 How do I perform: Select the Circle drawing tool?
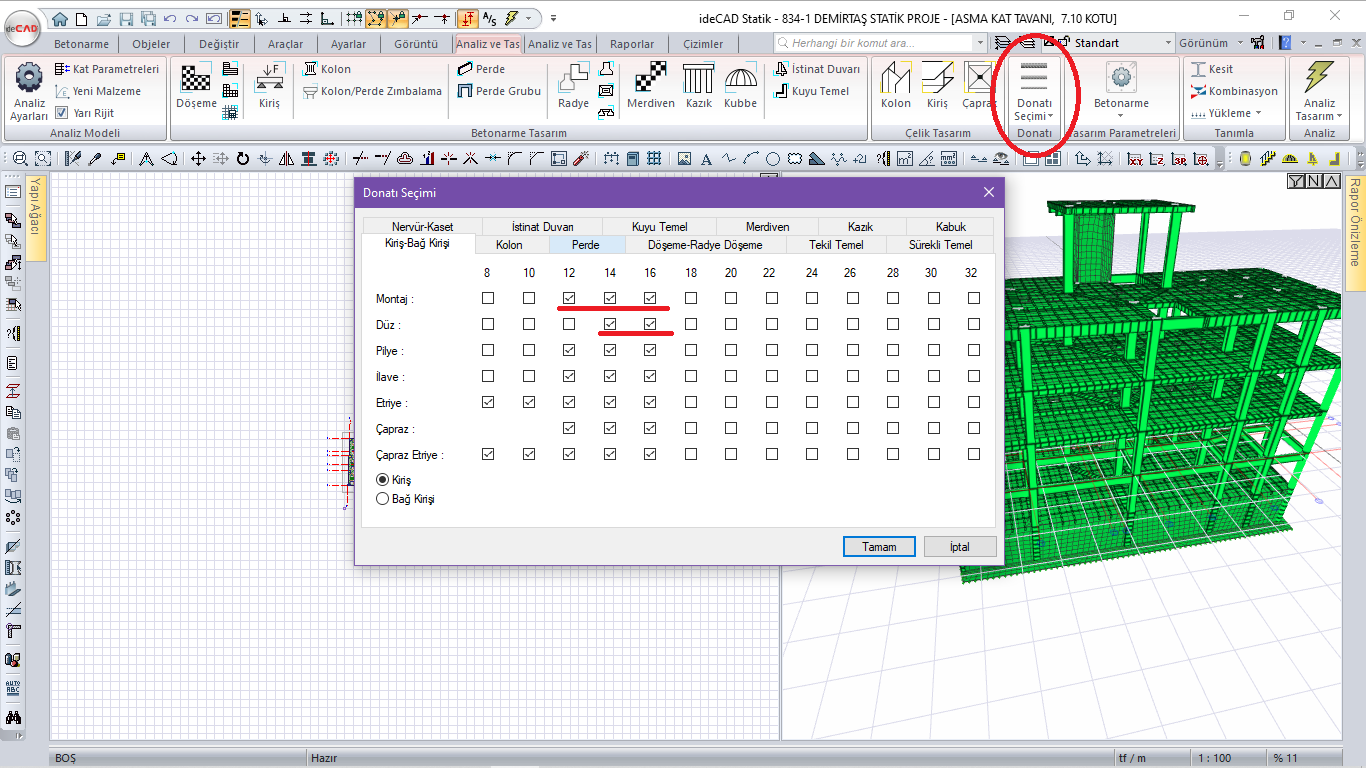772,158
